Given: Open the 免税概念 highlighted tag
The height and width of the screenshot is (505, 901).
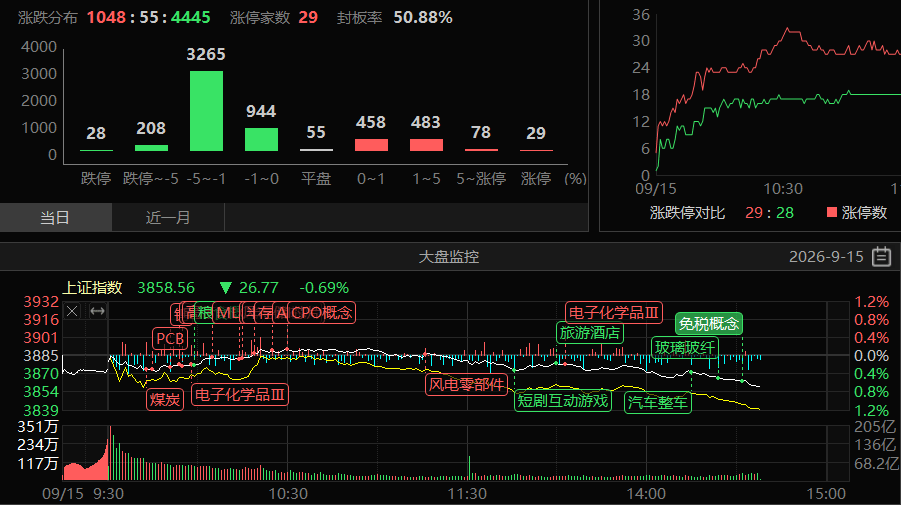Looking at the screenshot, I should 709,323.
